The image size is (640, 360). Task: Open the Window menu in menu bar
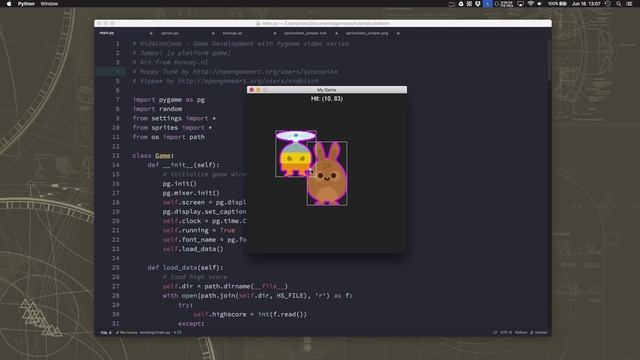pyautogui.click(x=49, y=4)
